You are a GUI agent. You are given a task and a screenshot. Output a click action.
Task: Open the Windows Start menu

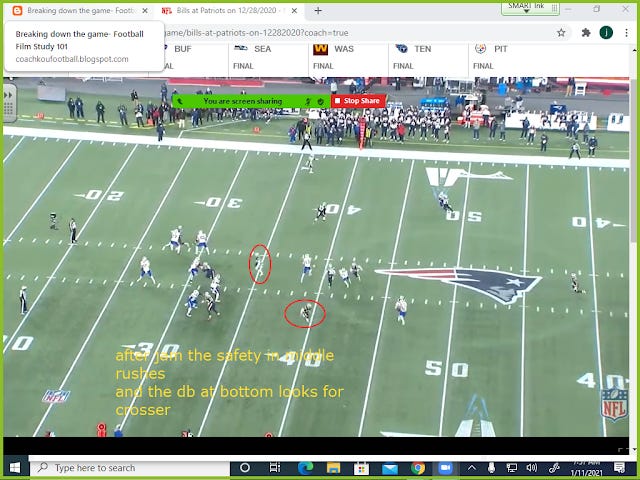15,468
